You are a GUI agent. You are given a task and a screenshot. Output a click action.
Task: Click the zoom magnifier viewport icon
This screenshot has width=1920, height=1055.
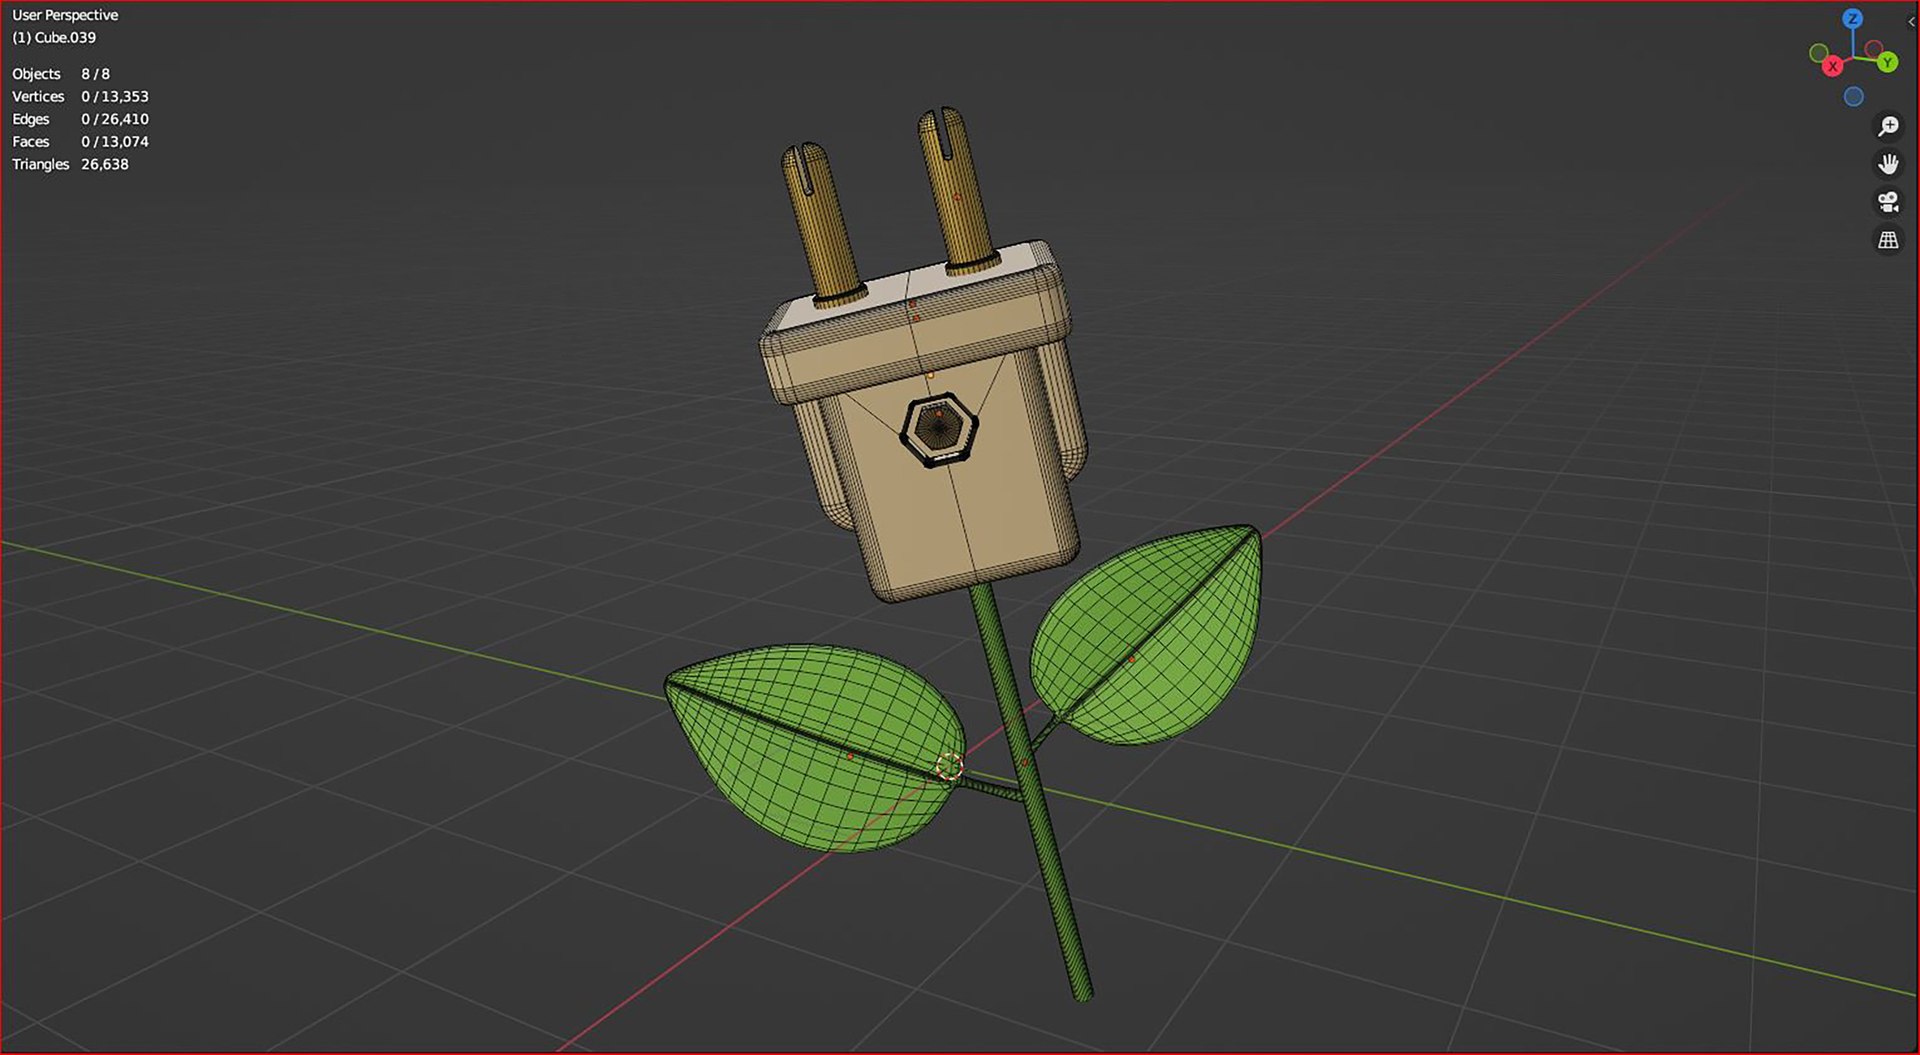pyautogui.click(x=1888, y=126)
